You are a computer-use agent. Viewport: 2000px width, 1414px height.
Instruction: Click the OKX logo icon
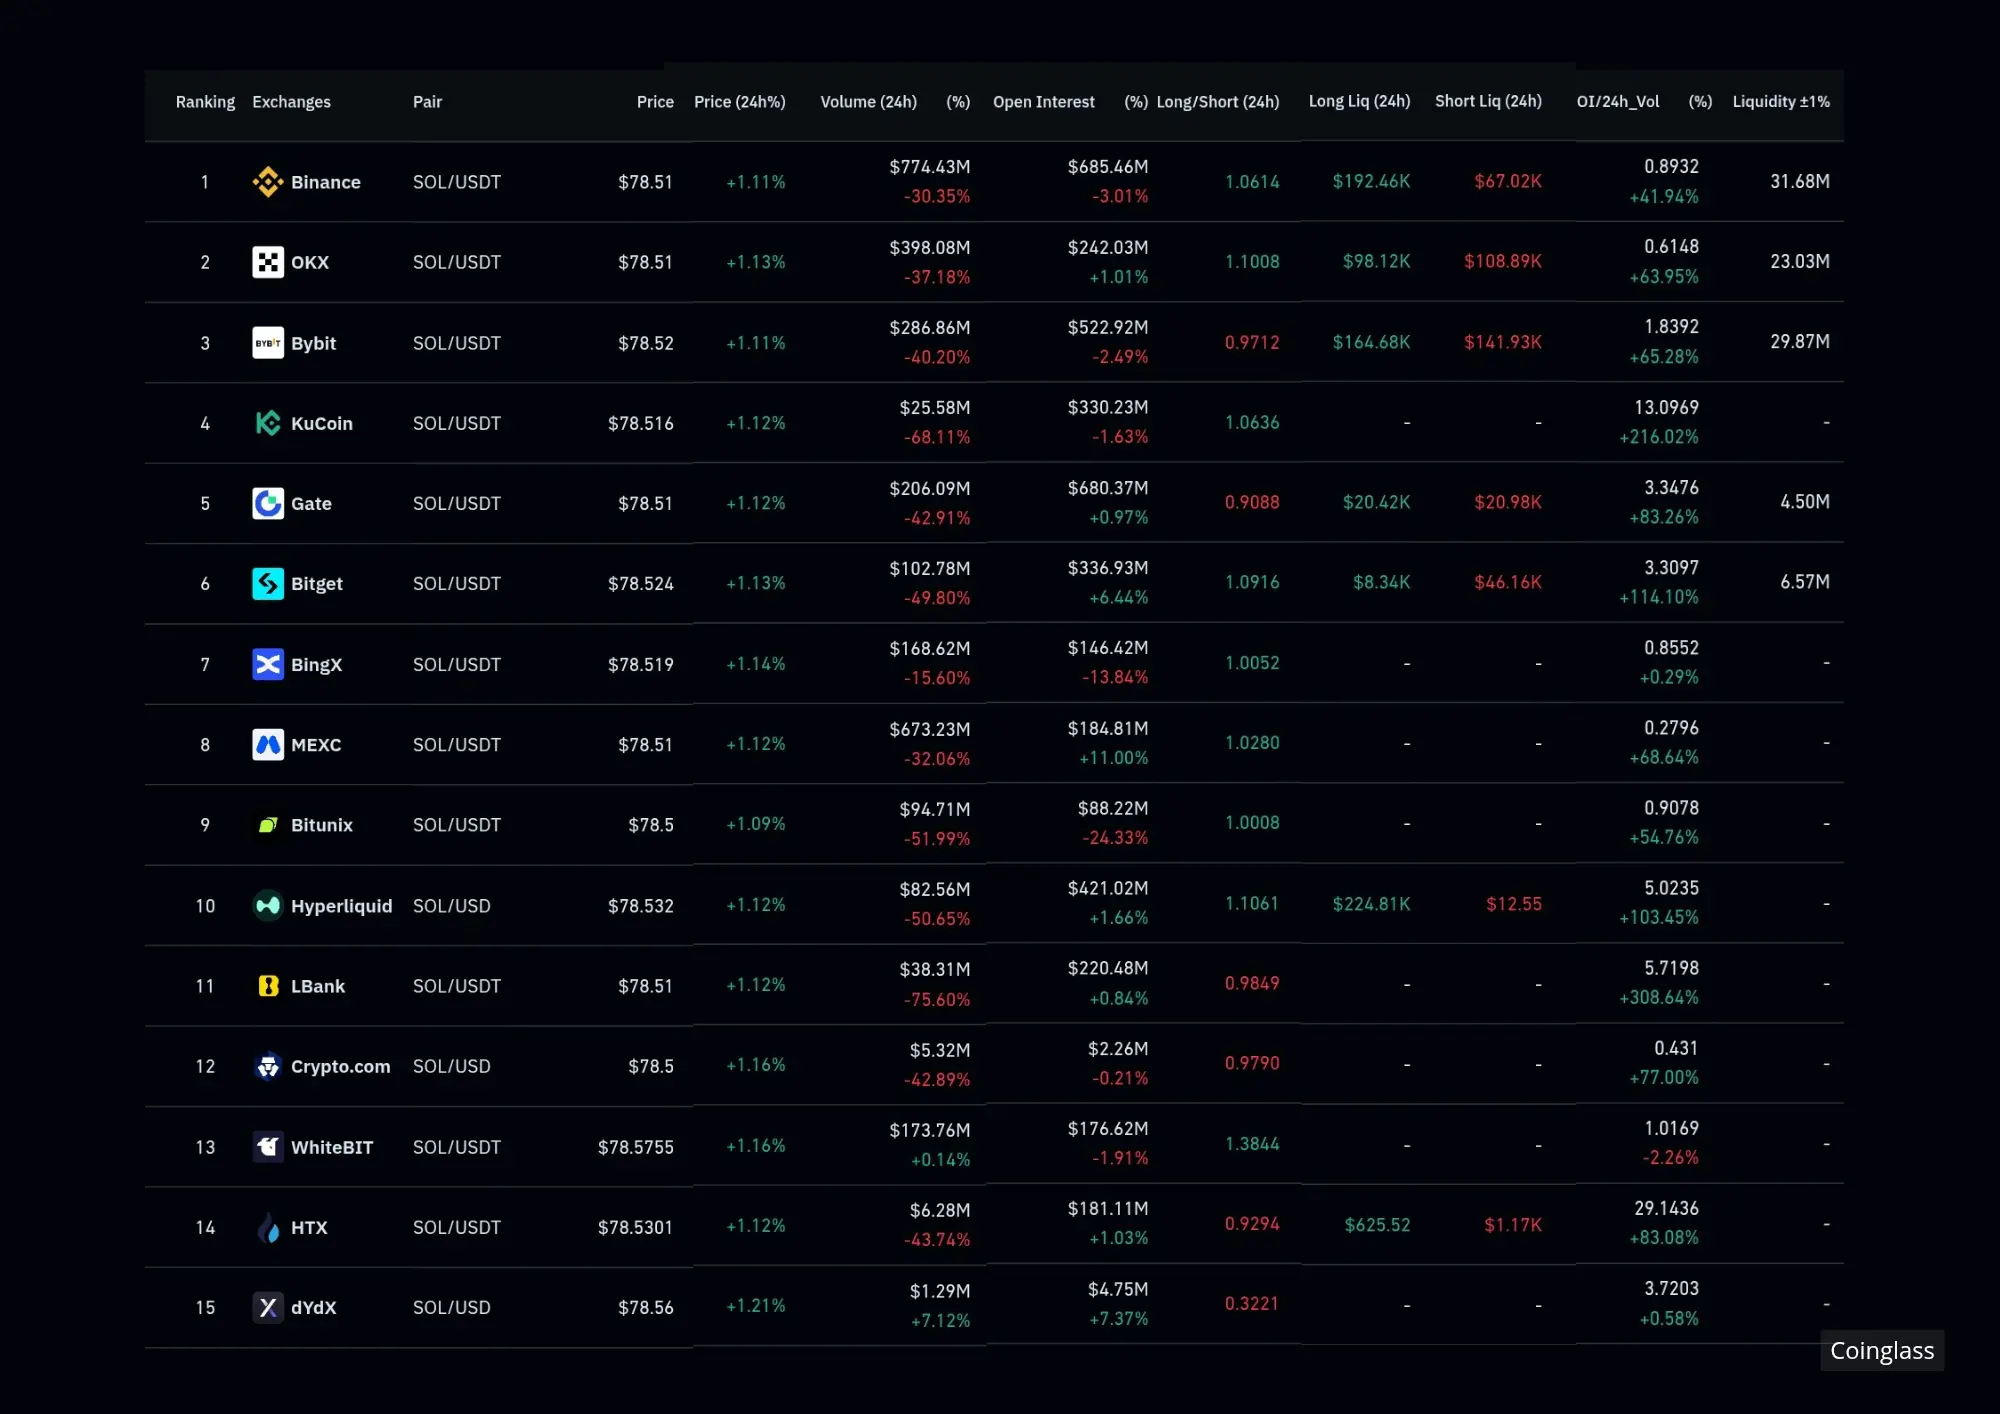tap(268, 262)
